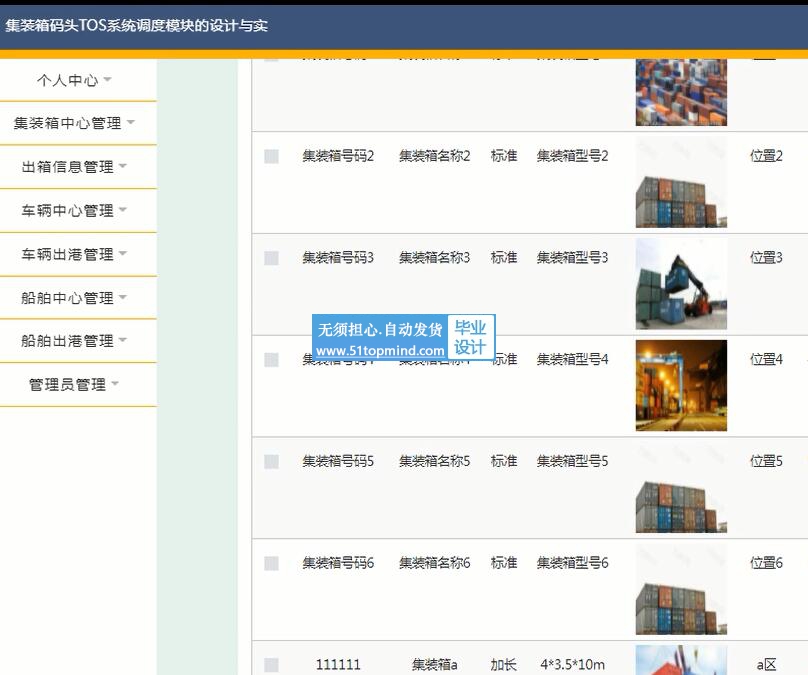The height and width of the screenshot is (675, 808).
Task: Click 标准 in the 集装箱号码2 row
Action: click(504, 156)
